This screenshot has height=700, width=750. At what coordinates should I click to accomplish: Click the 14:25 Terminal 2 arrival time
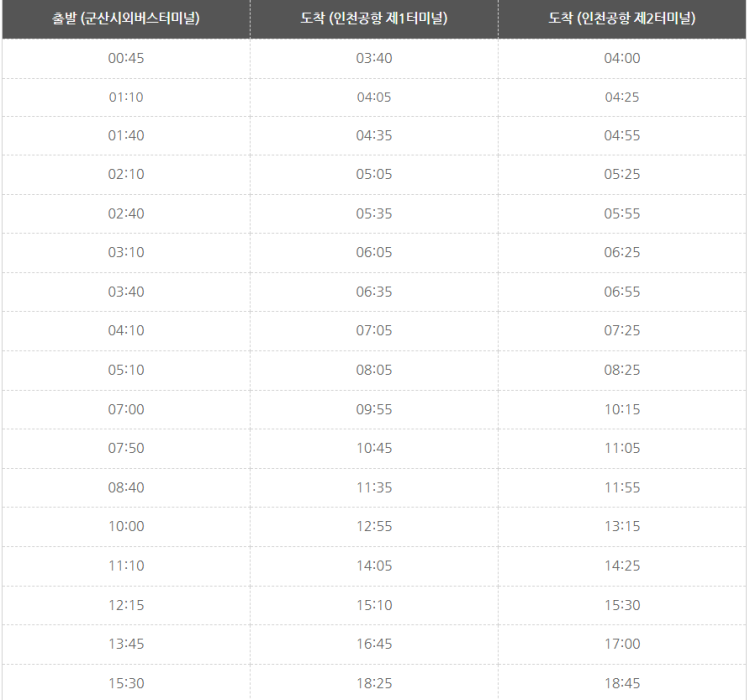622,566
